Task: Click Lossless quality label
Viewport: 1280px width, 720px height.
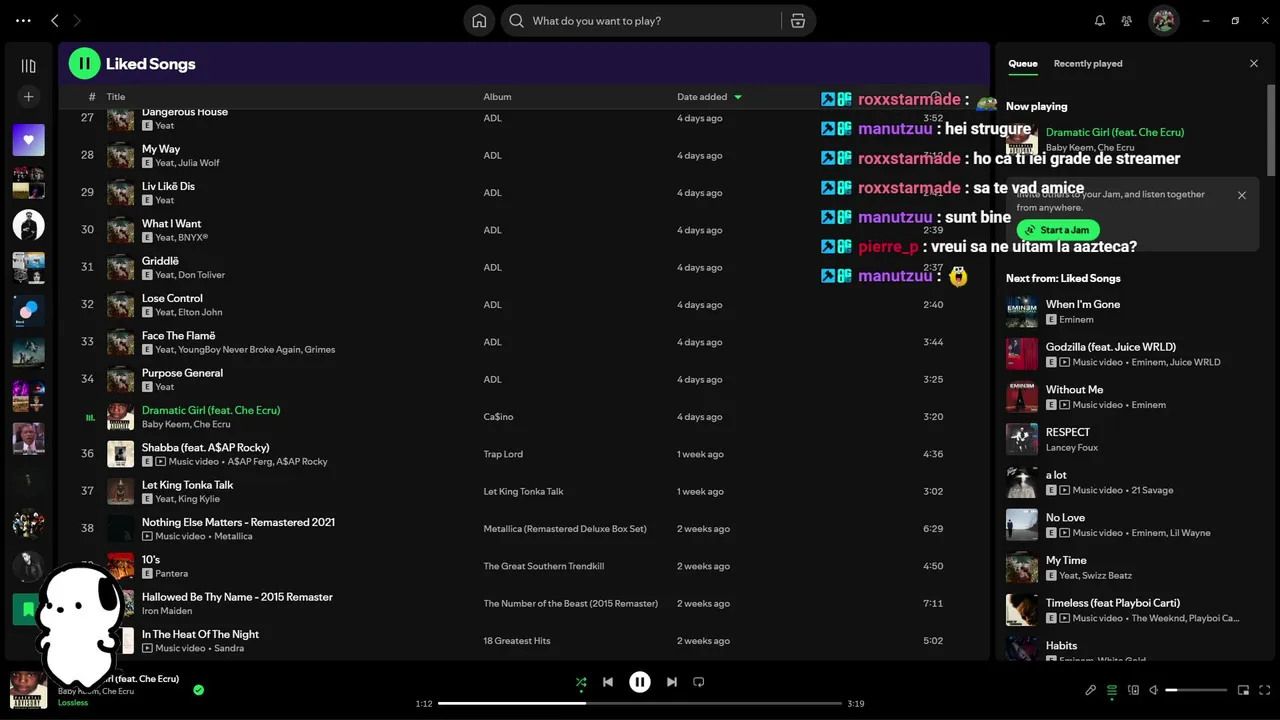Action: pyautogui.click(x=73, y=703)
